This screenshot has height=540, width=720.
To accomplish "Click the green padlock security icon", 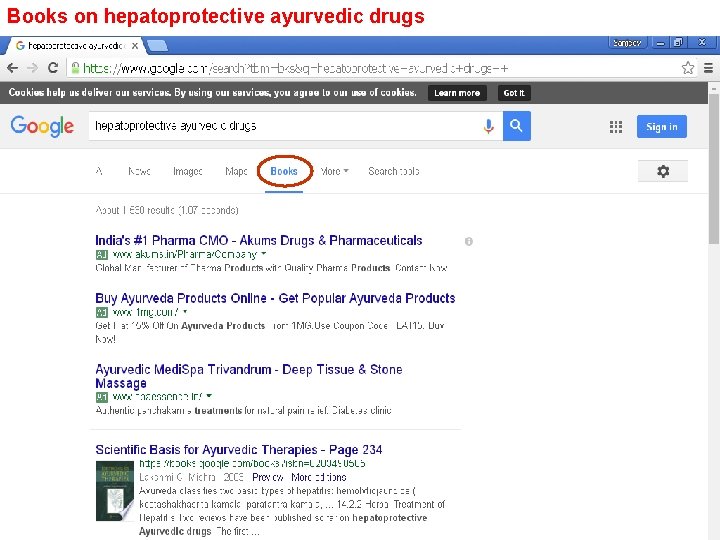I will [75, 68].
